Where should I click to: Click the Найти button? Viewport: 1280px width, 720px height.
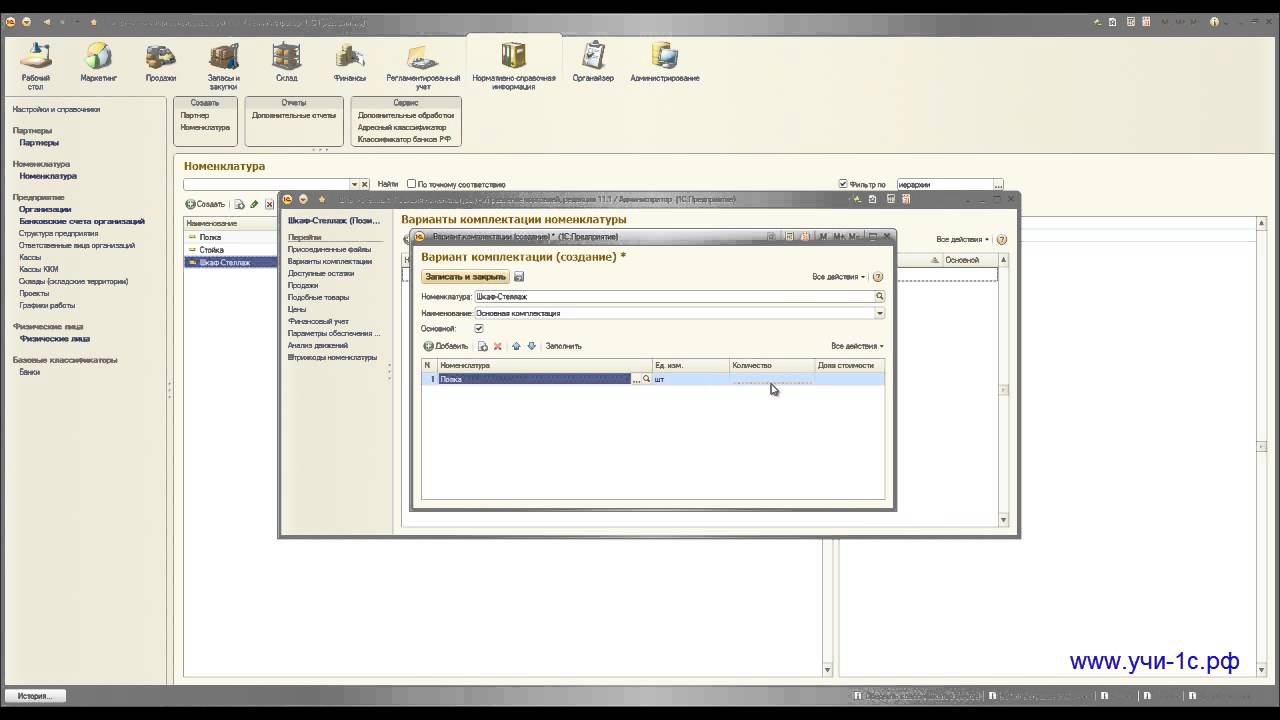click(387, 184)
